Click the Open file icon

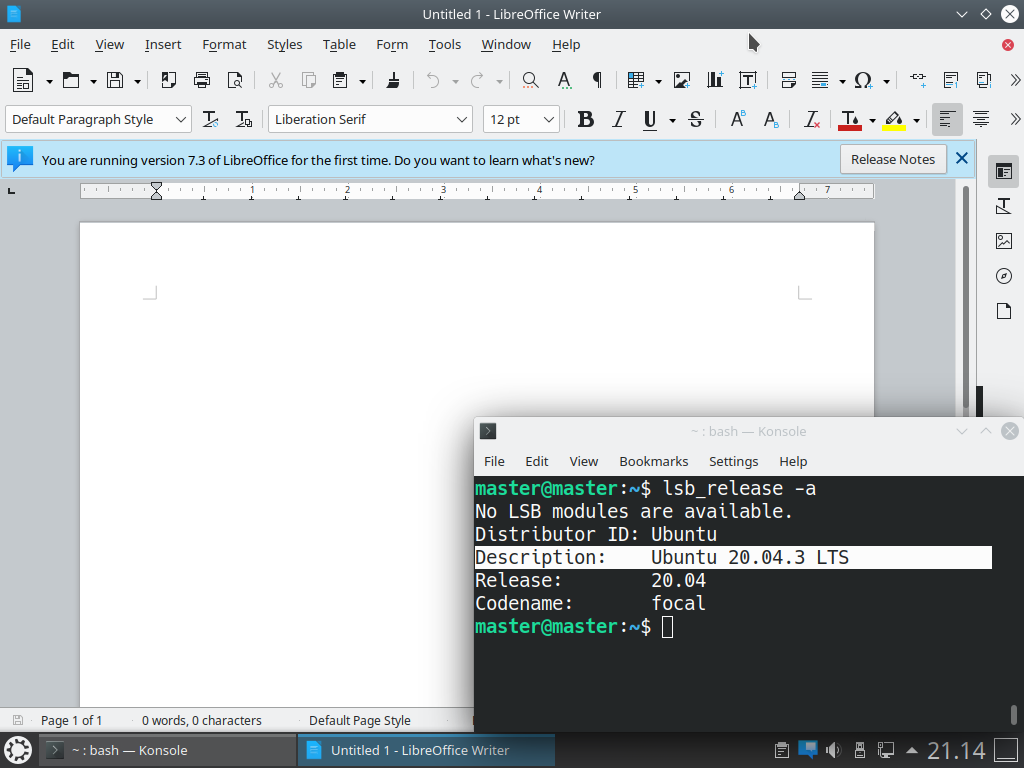point(71,80)
